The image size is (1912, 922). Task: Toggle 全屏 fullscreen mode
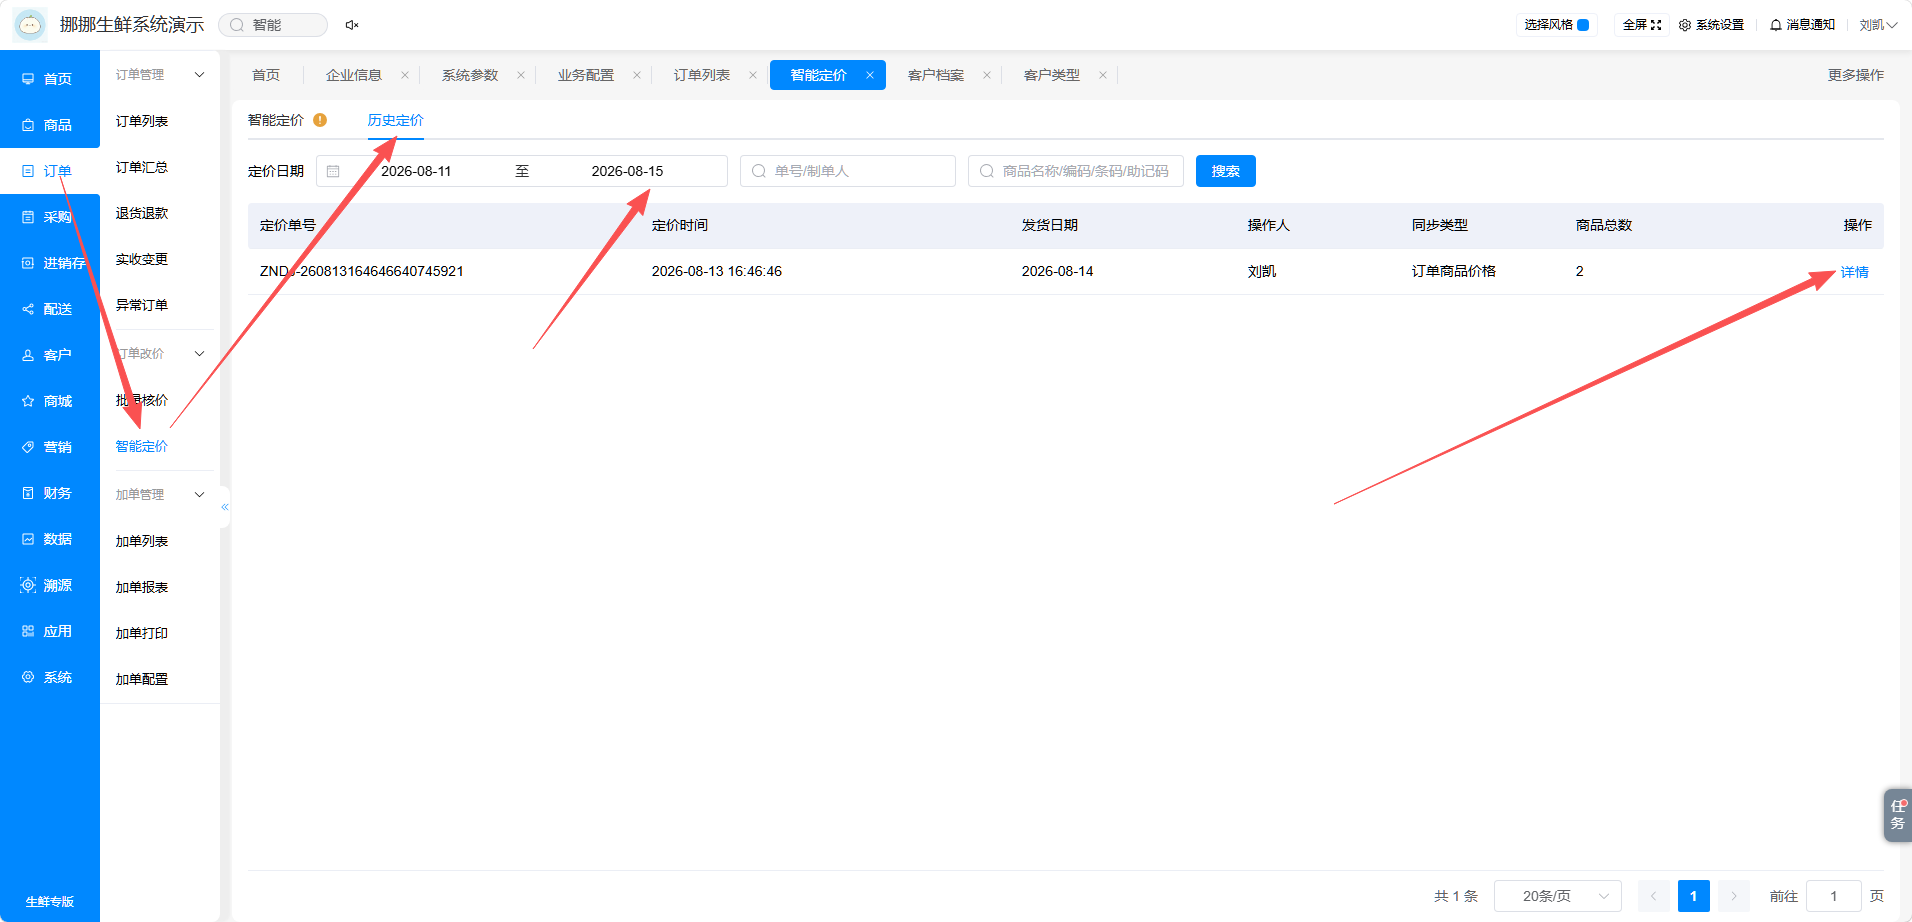[1642, 25]
